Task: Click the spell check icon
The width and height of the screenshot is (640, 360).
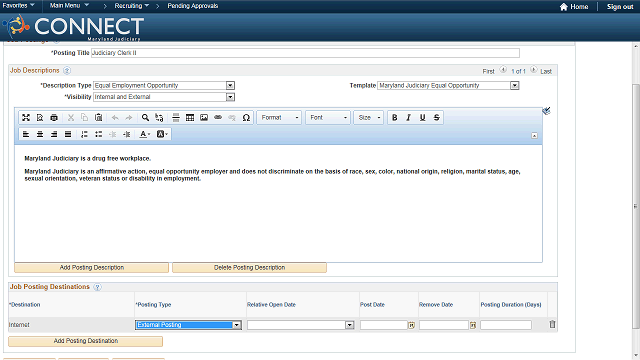Action: [x=547, y=111]
